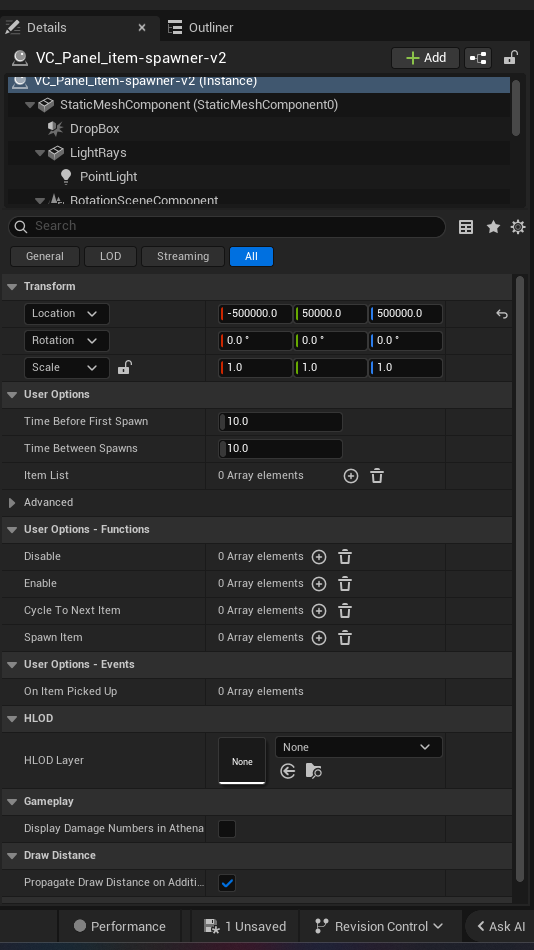Click the 1 Unsaved button
Image resolution: width=534 pixels, height=950 pixels.
[245, 926]
